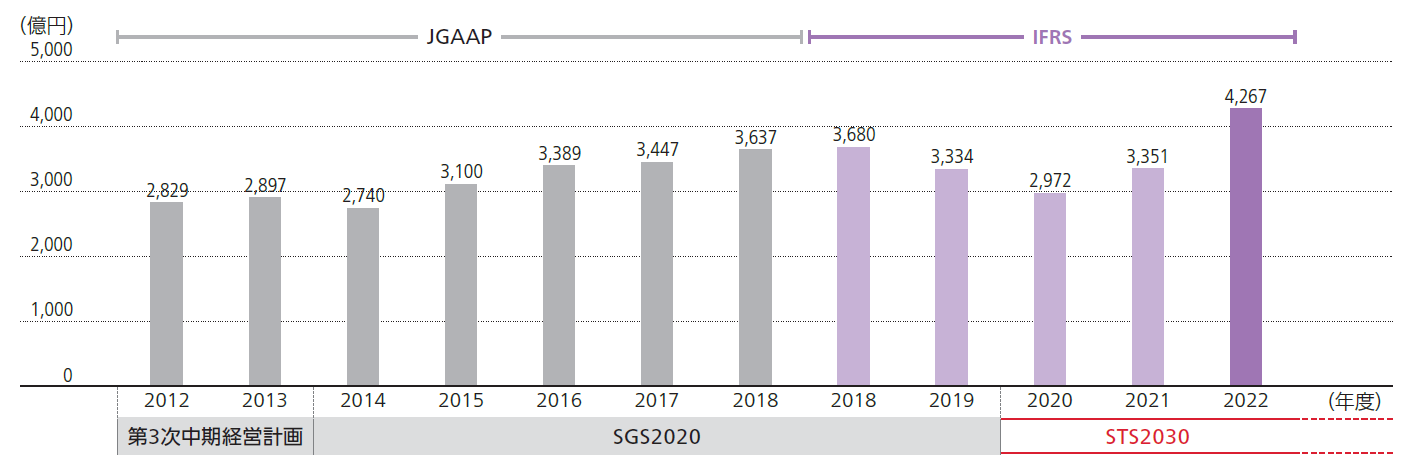1410x466 pixels.
Task: Click the gray bar for 2015
Action: [461, 285]
